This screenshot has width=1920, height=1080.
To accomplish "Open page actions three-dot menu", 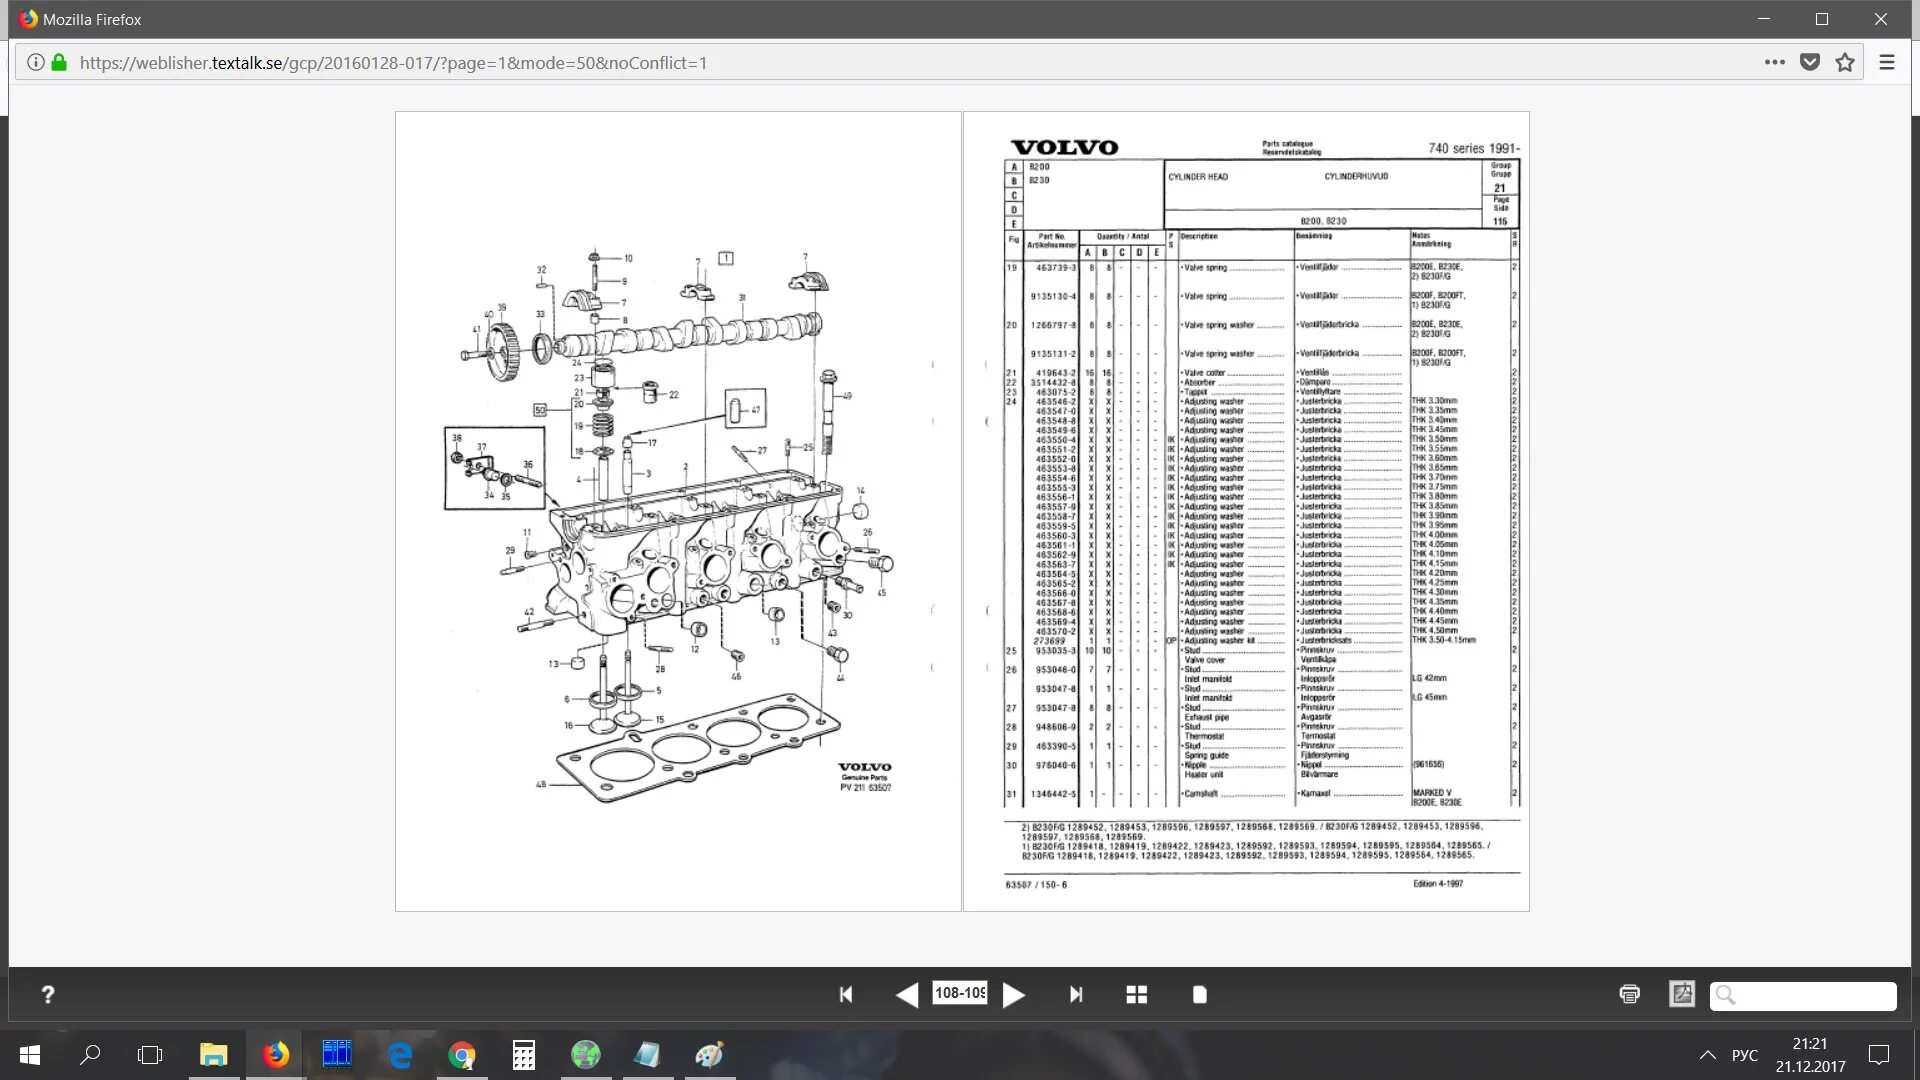I will (1775, 62).
